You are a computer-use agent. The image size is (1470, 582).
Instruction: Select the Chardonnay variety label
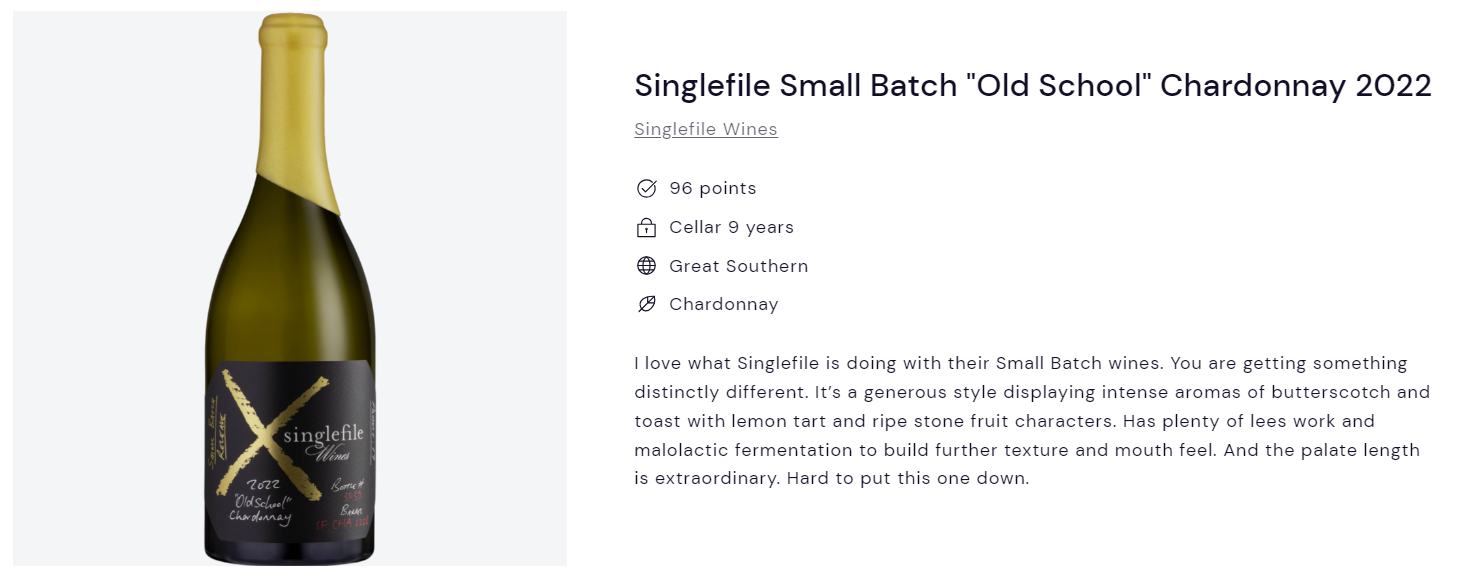tap(724, 304)
